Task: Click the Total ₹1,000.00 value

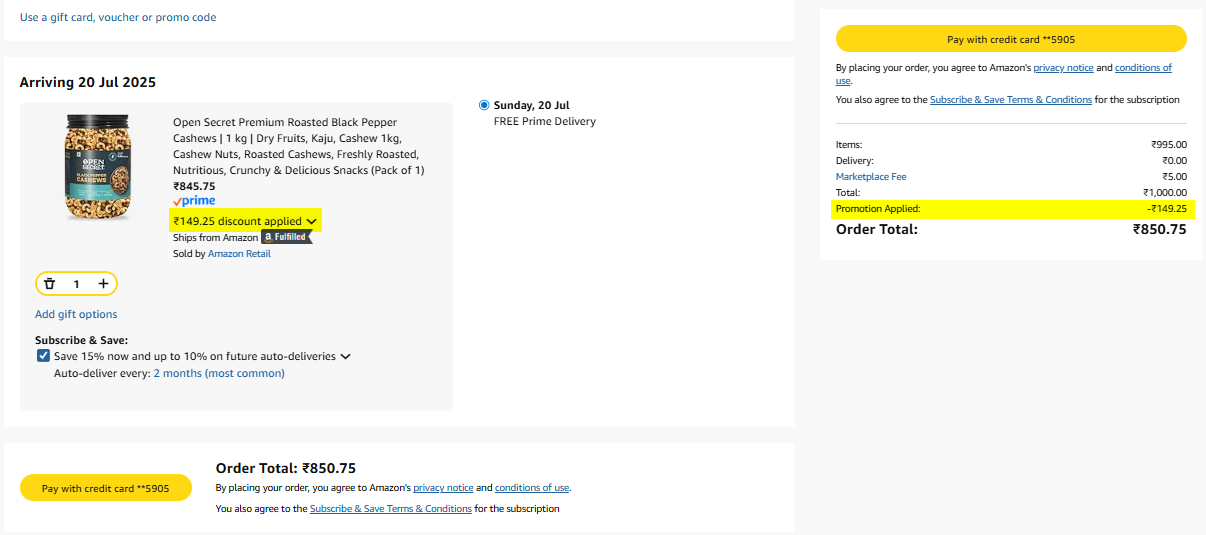Action: [x=1165, y=192]
